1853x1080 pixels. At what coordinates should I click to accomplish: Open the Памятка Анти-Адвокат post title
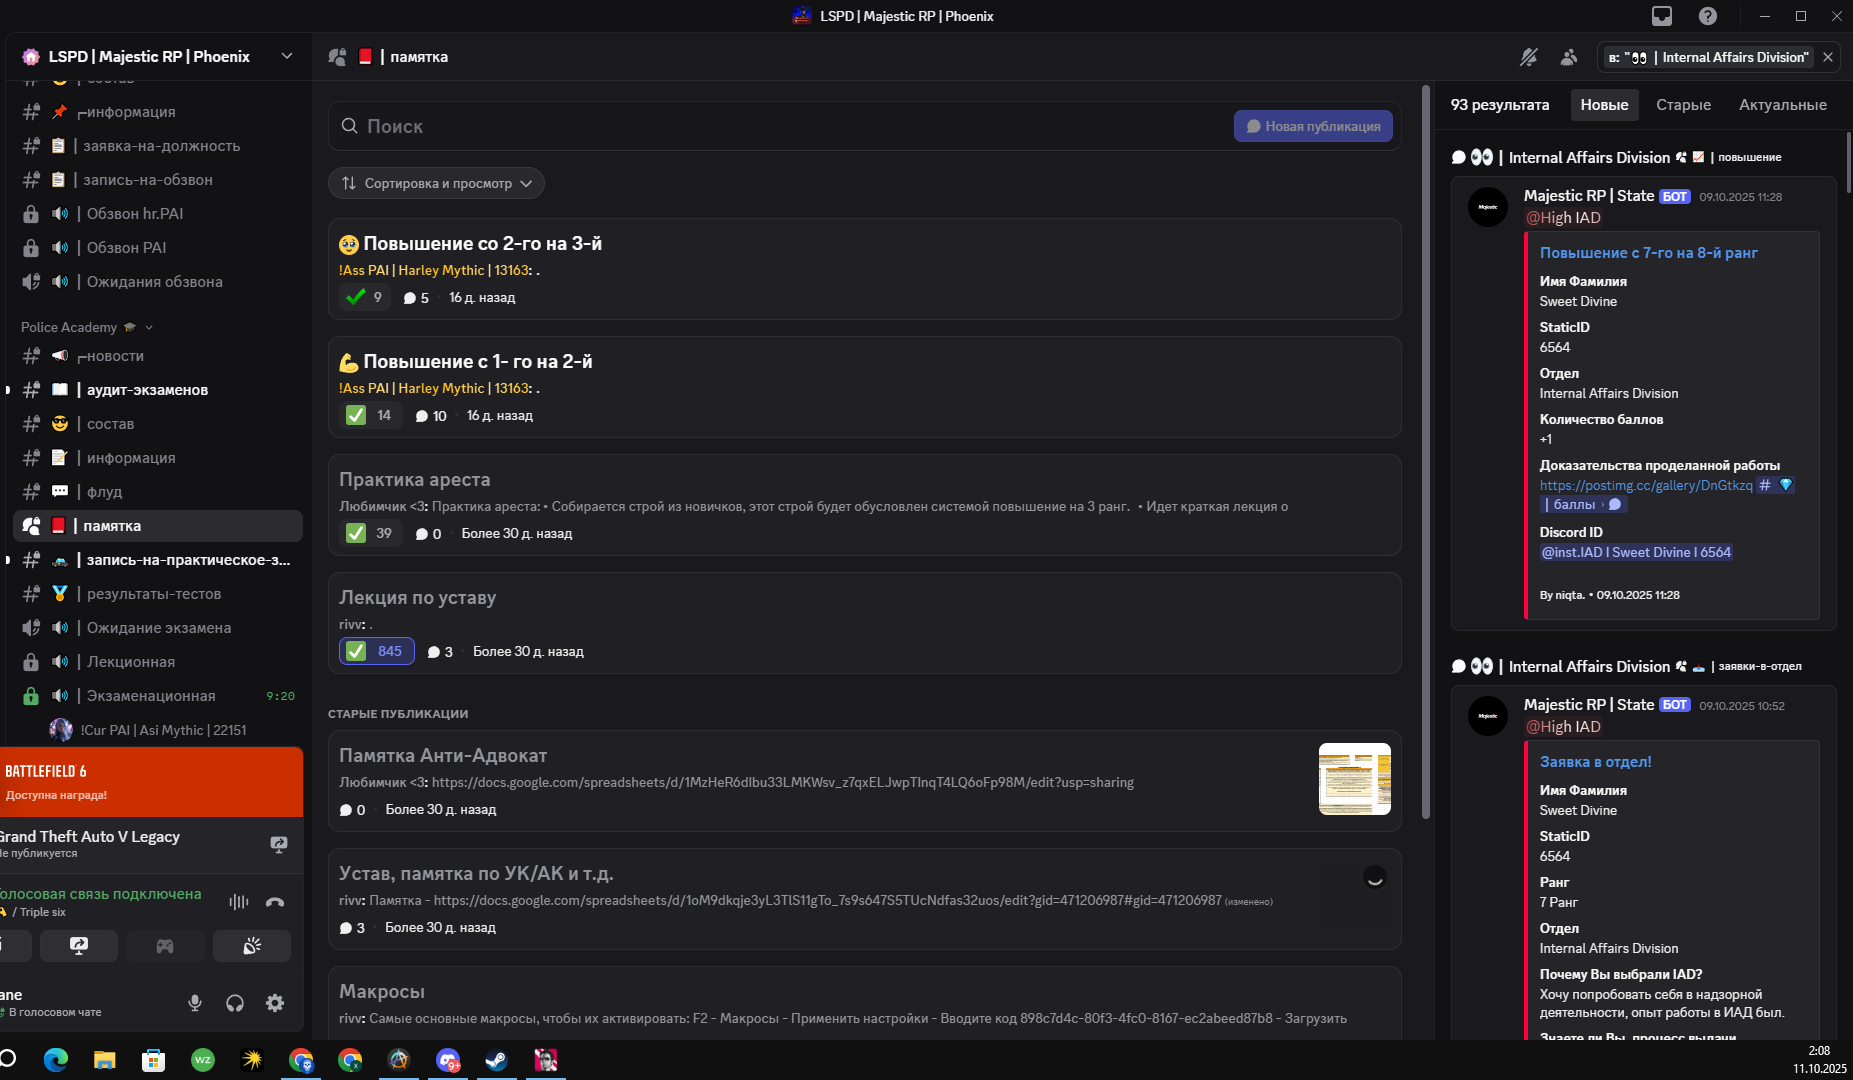[x=443, y=755]
